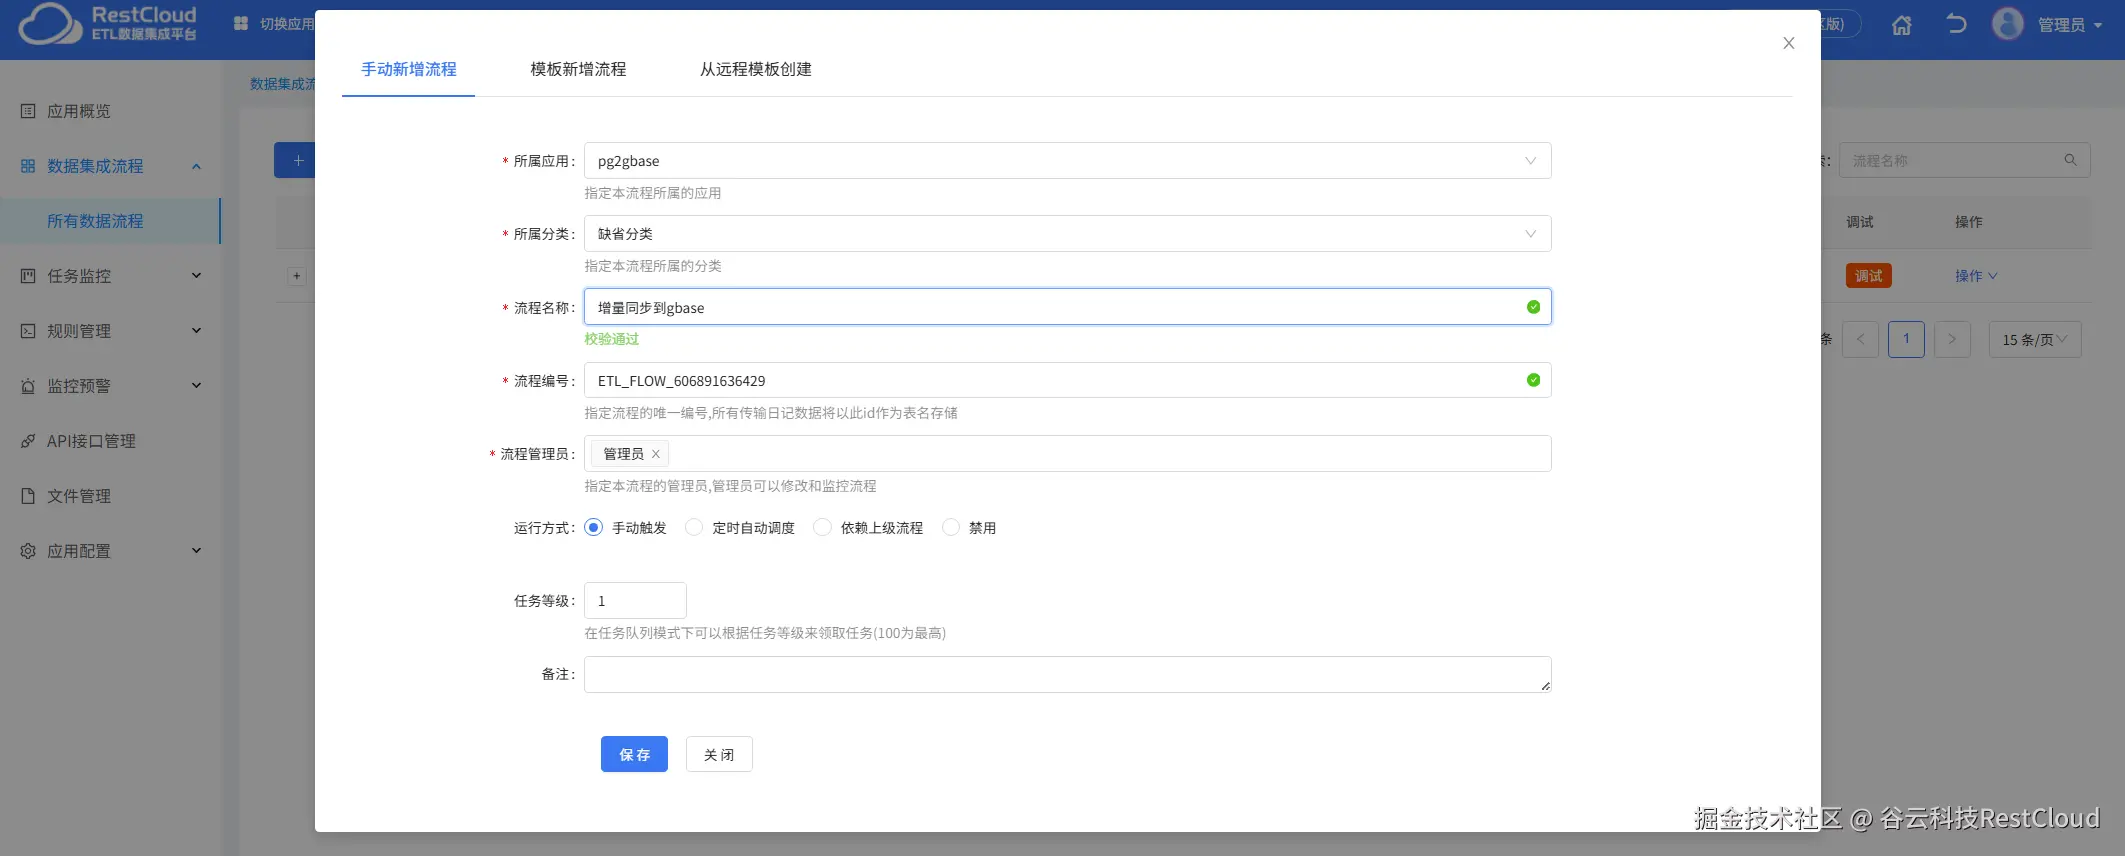Click the 切换应用 grid icon
The image size is (2125, 856).
pos(241,24)
